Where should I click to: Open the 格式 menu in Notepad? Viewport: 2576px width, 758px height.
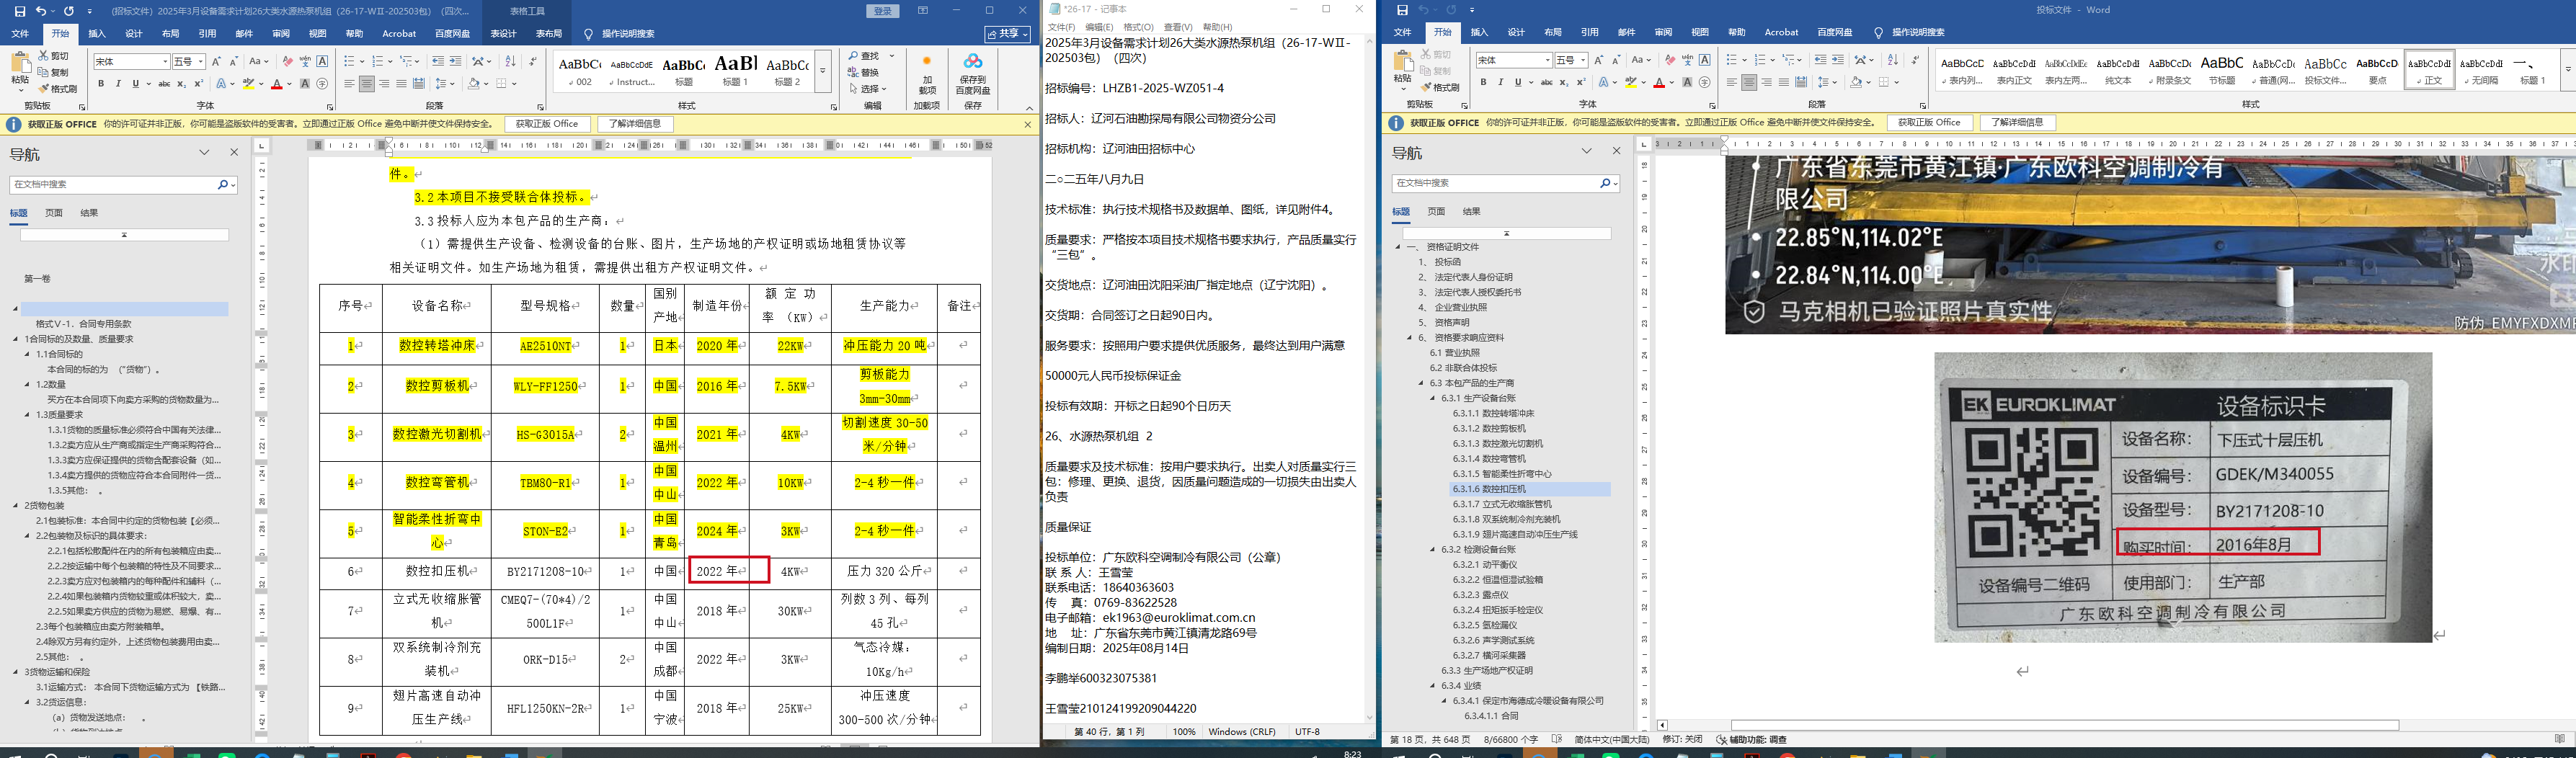click(x=1138, y=27)
